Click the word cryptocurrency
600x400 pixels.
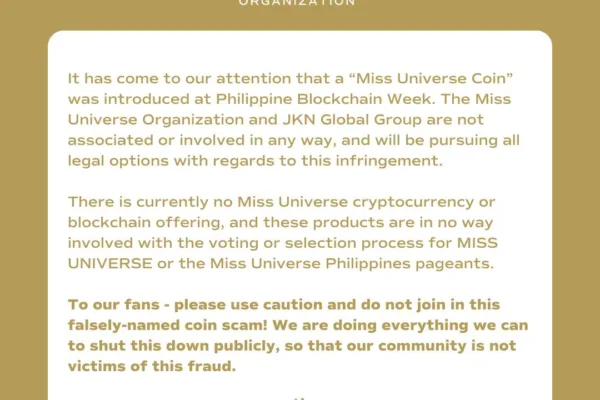(x=413, y=202)
